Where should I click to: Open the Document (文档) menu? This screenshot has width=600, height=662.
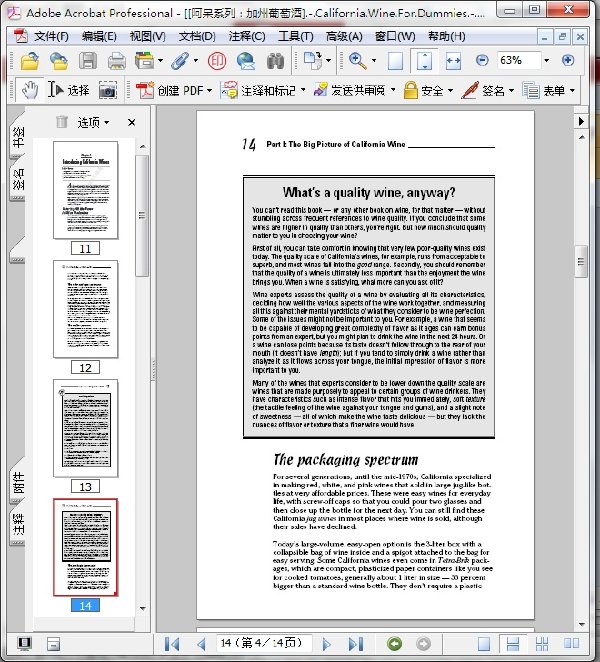coord(197,37)
